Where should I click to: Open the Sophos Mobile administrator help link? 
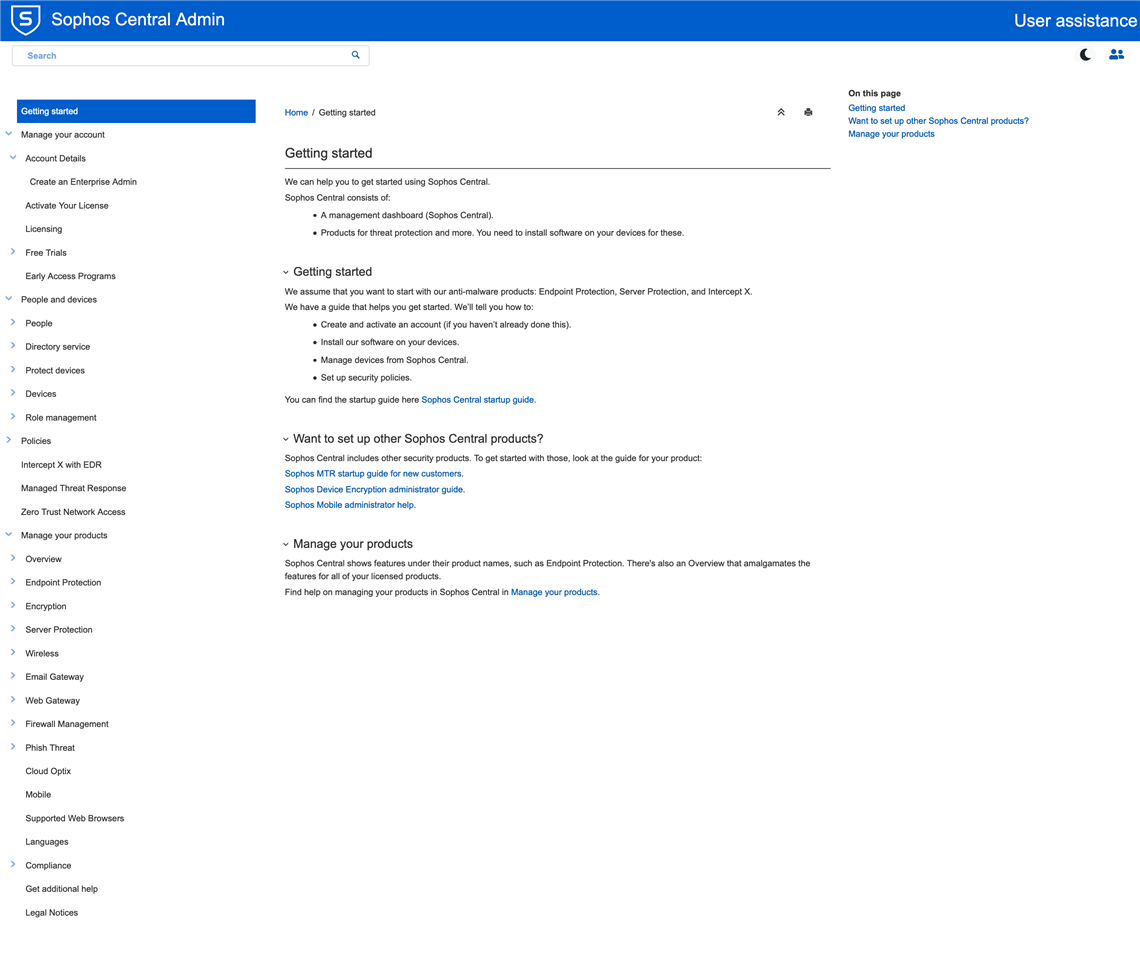click(350, 505)
